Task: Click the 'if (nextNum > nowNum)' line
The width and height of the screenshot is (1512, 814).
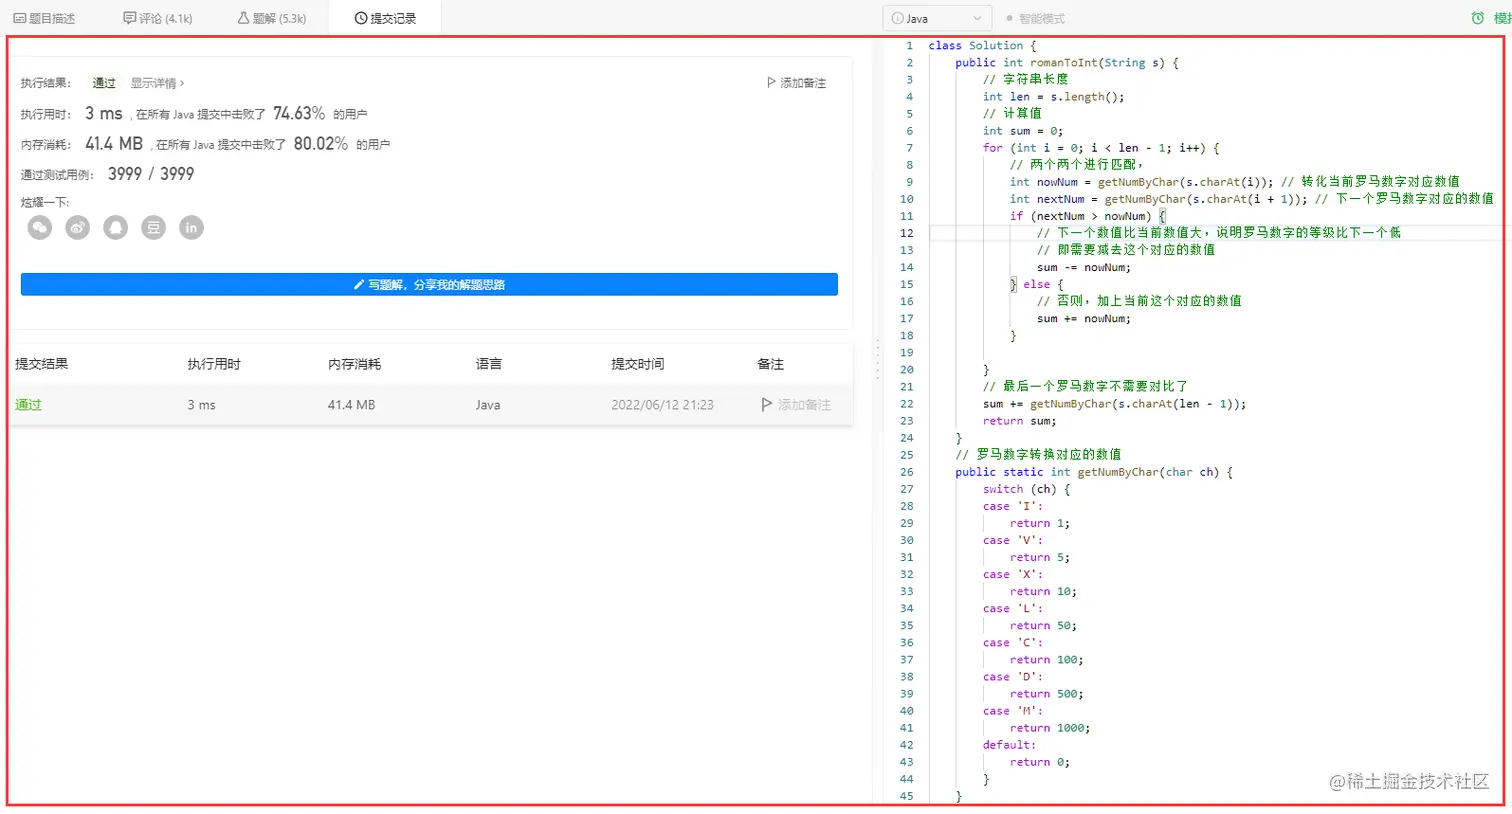Action: (1087, 216)
